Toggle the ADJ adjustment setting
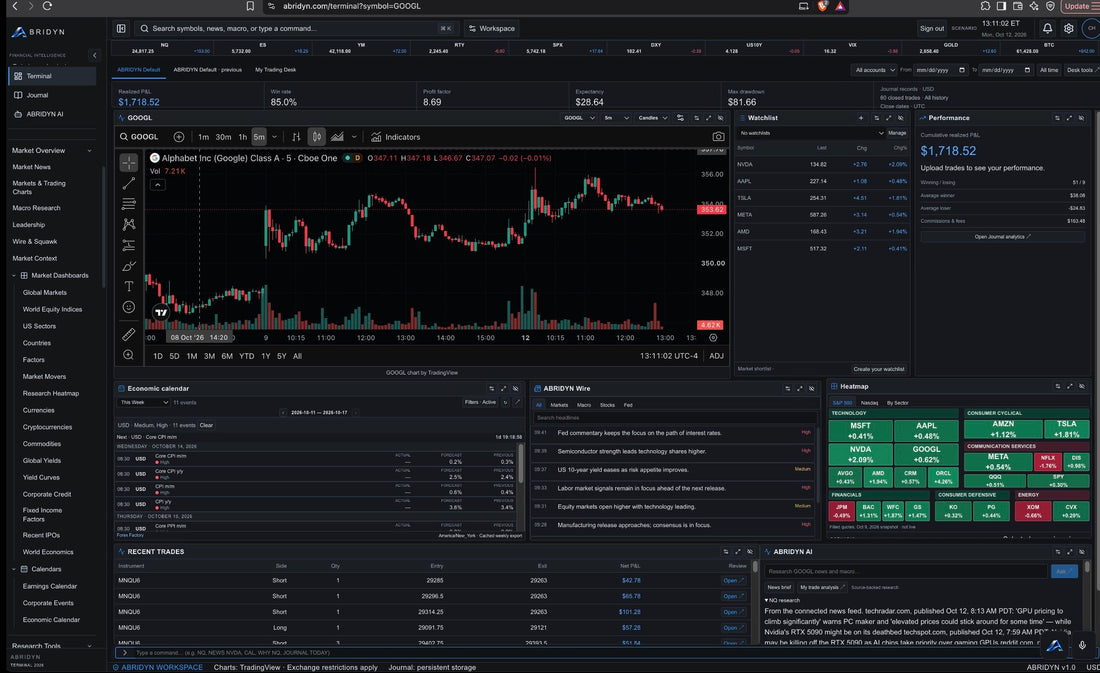Viewport: 1100px width, 673px height. coord(716,356)
